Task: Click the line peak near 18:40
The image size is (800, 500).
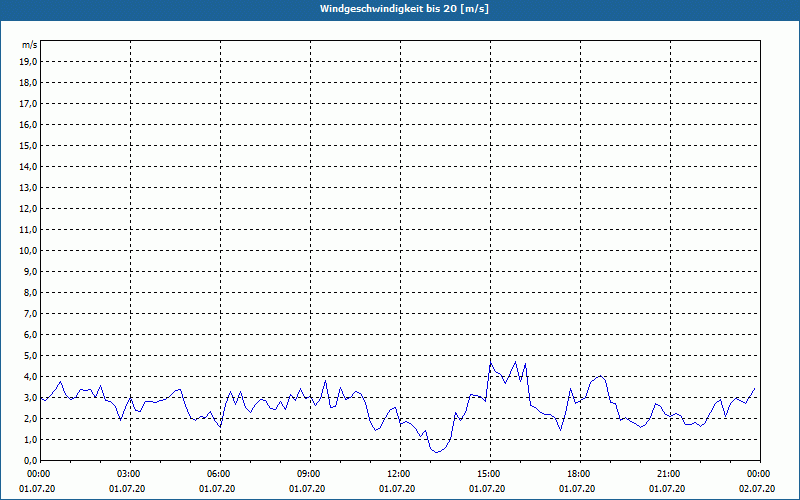Action: point(602,377)
